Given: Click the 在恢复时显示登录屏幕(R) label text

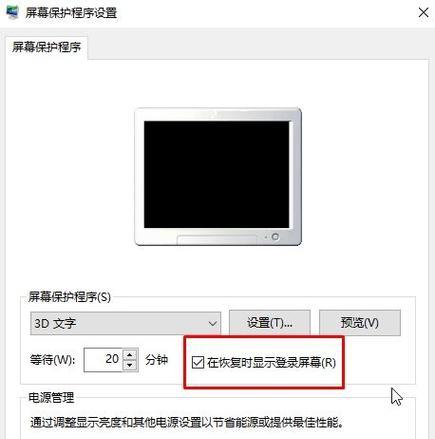Looking at the screenshot, I should (271, 362).
